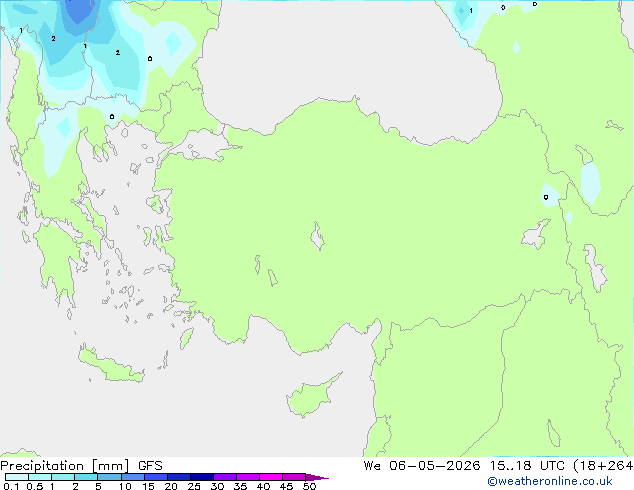Click the island of Crete on the map

pos(110,366)
